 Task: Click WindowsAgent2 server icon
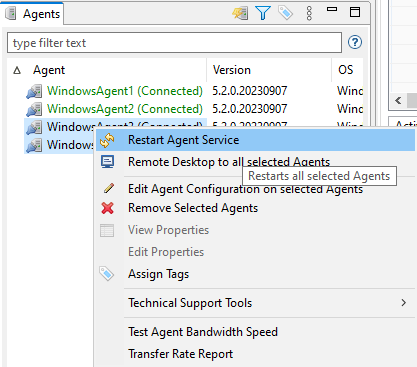[34, 109]
